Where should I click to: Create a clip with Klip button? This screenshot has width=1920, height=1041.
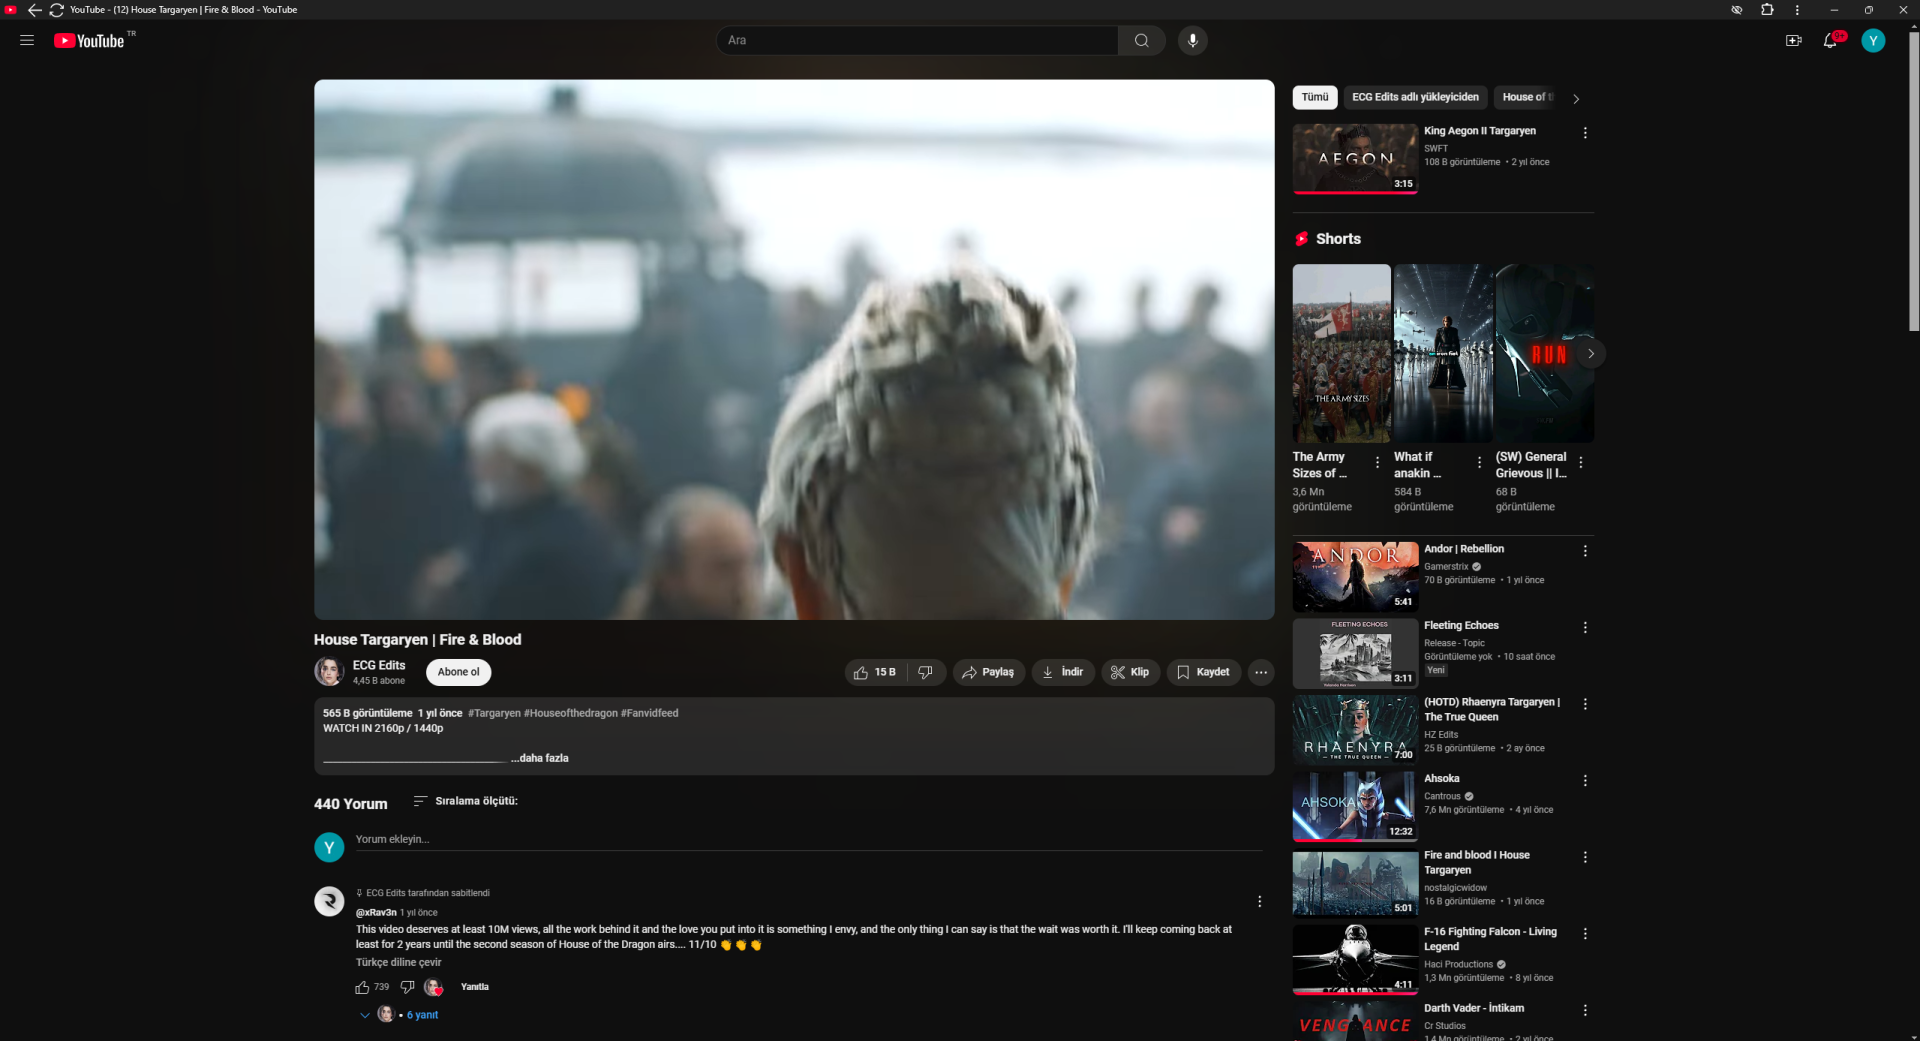1130,672
